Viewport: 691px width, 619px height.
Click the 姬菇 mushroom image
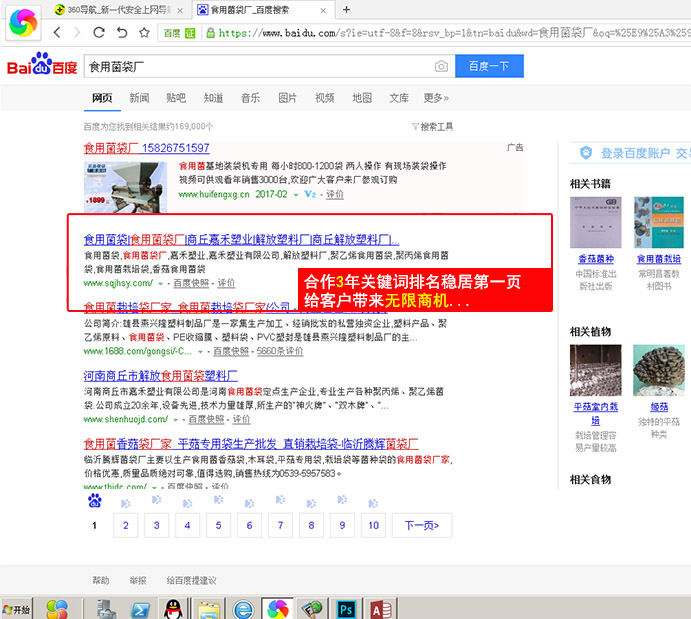pyautogui.click(x=659, y=370)
